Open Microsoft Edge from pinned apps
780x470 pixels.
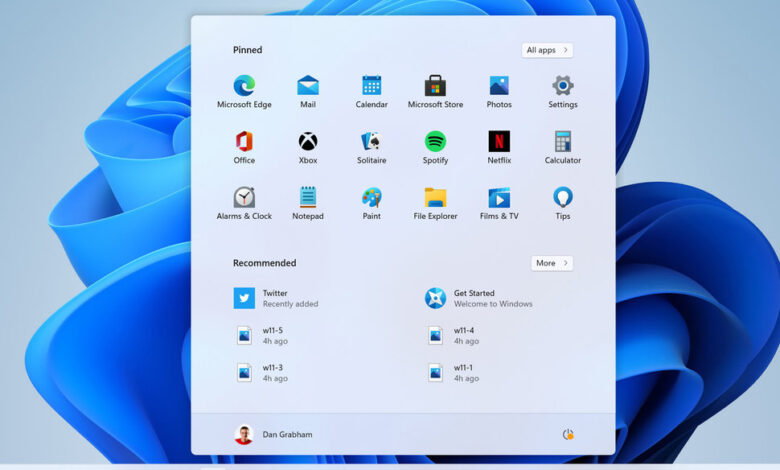tap(244, 86)
